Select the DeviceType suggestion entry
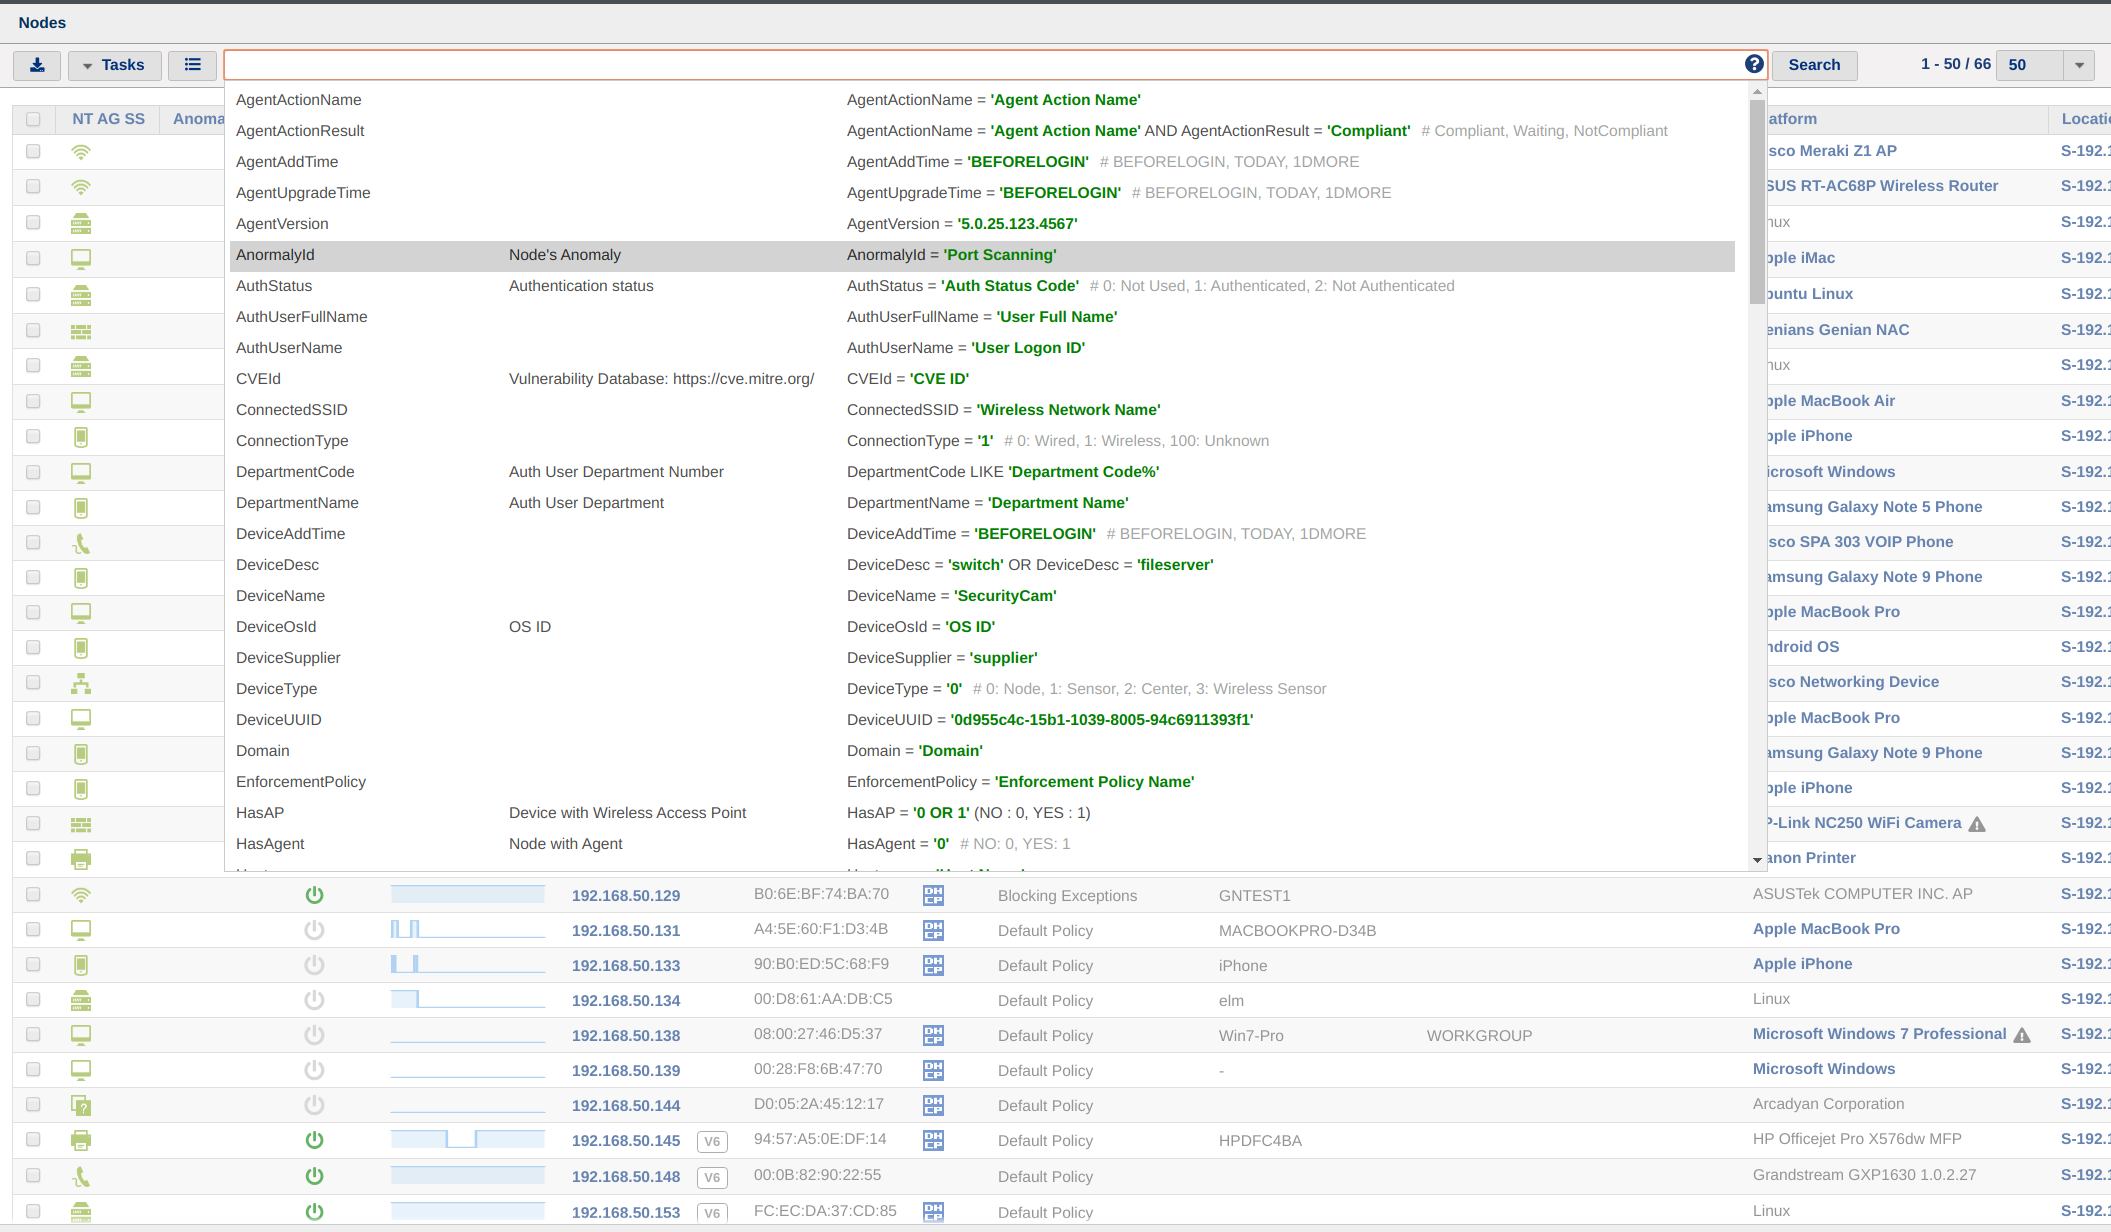2111x1232 pixels. click(x=276, y=689)
